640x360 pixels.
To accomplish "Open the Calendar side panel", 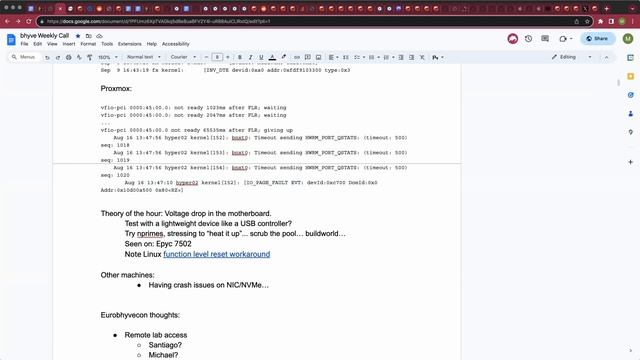I will point(631,58).
